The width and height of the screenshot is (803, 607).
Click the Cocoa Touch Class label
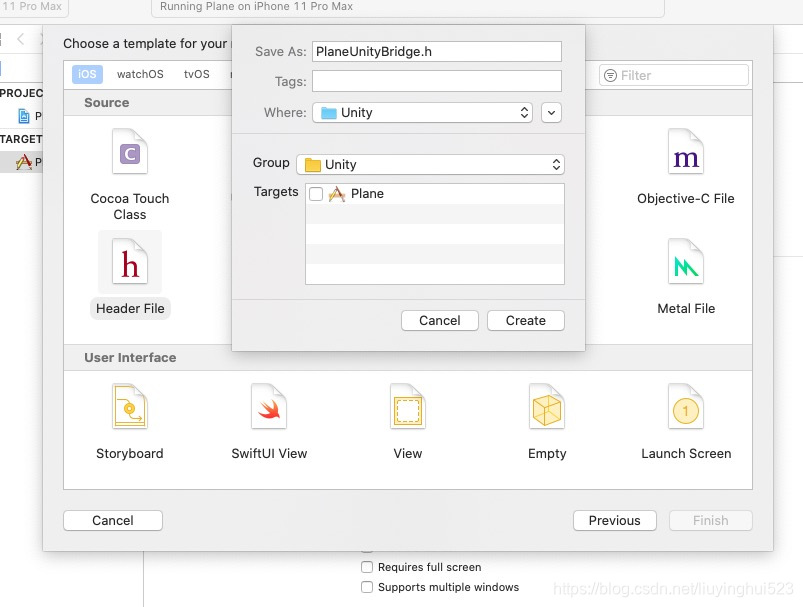130,206
